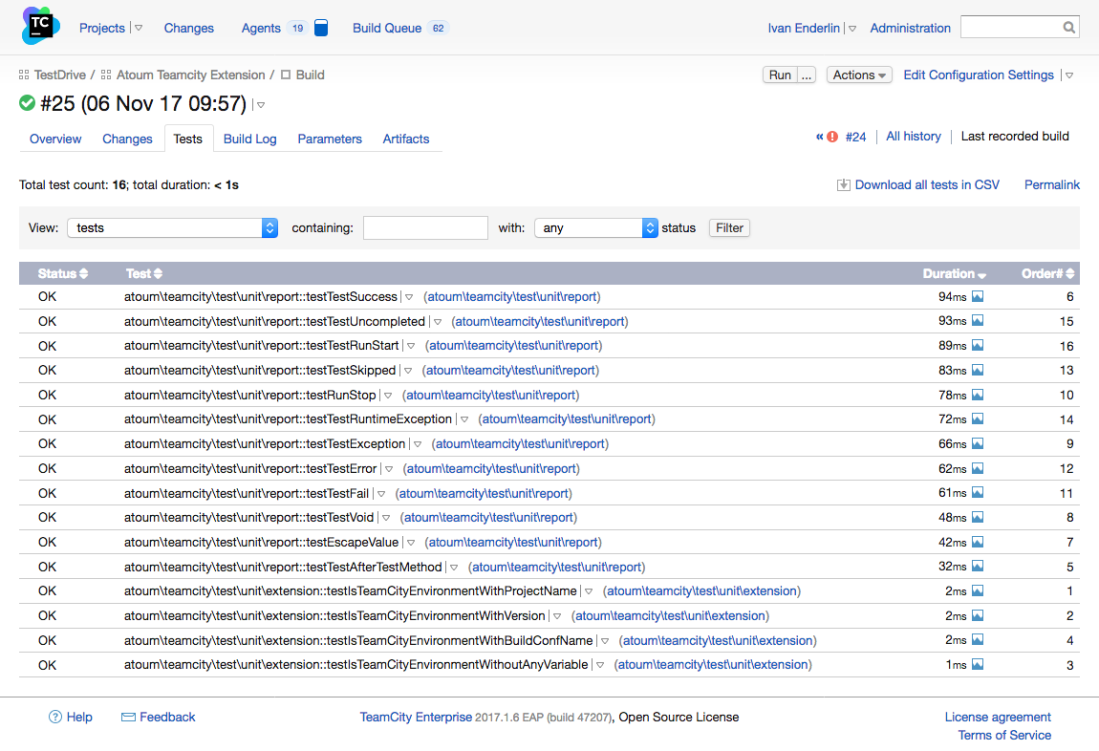Sort the table by Status column
Viewport: 1099px width, 751px height.
(62, 273)
